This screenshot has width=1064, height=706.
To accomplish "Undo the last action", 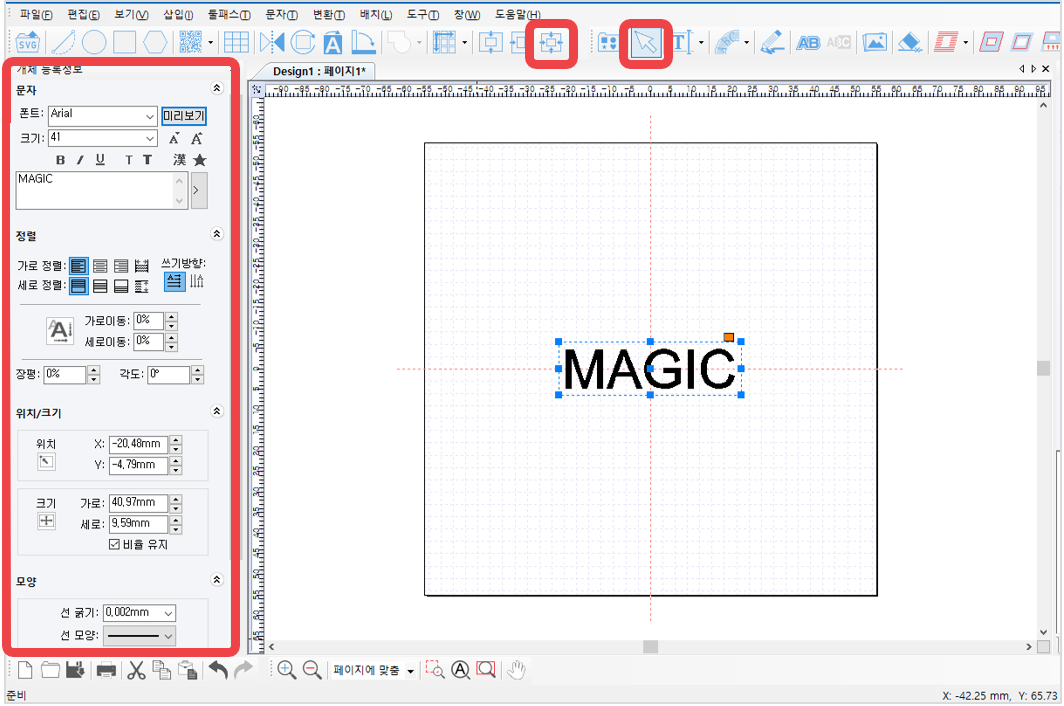I will coord(218,670).
